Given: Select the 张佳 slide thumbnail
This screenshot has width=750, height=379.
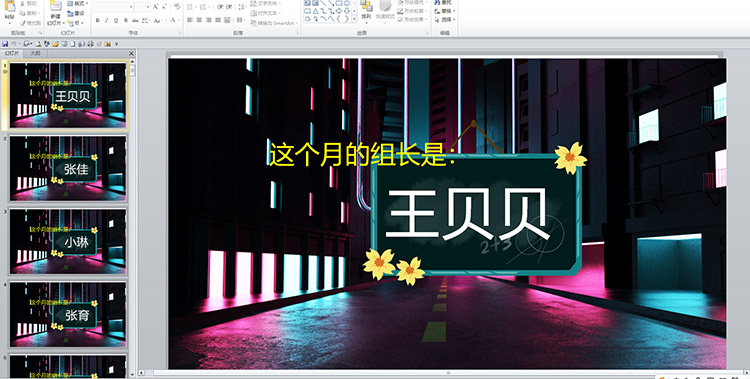Looking at the screenshot, I should [68, 168].
